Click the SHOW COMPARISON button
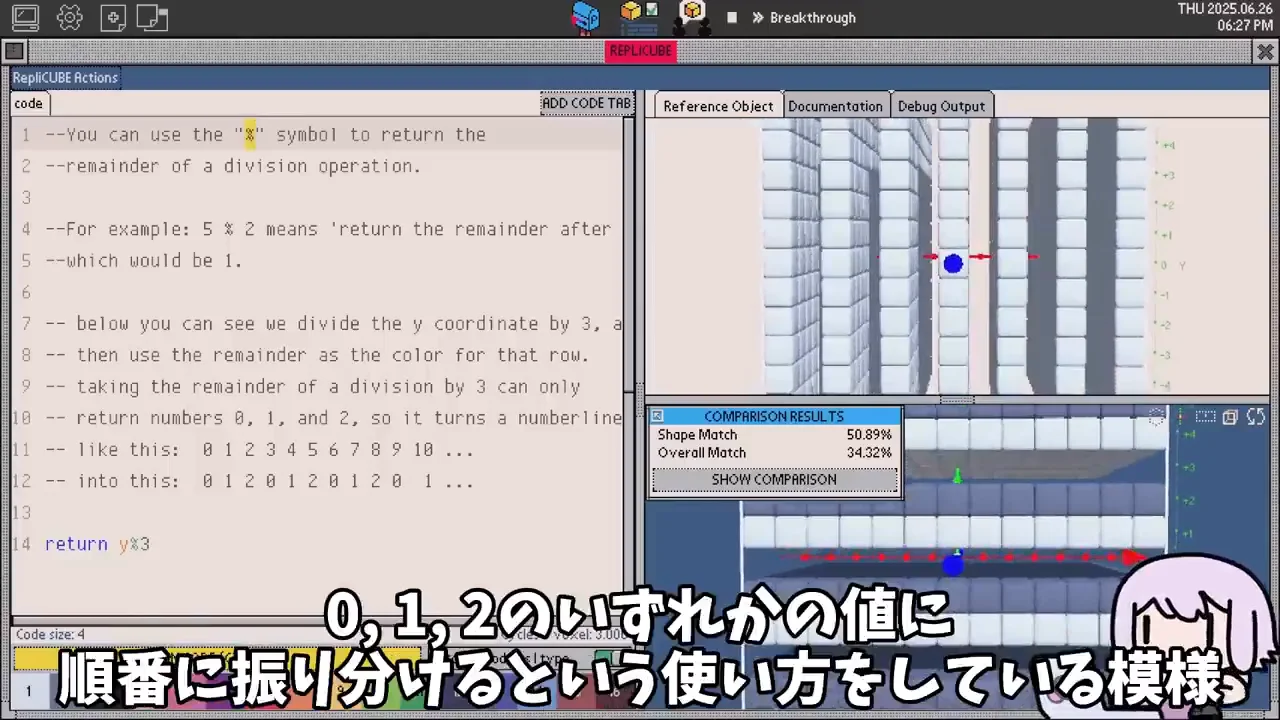Viewport: 1280px width, 720px height. (x=774, y=480)
